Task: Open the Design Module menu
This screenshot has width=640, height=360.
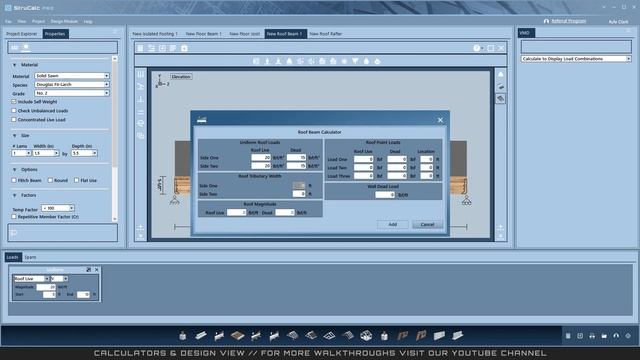Action: point(64,21)
